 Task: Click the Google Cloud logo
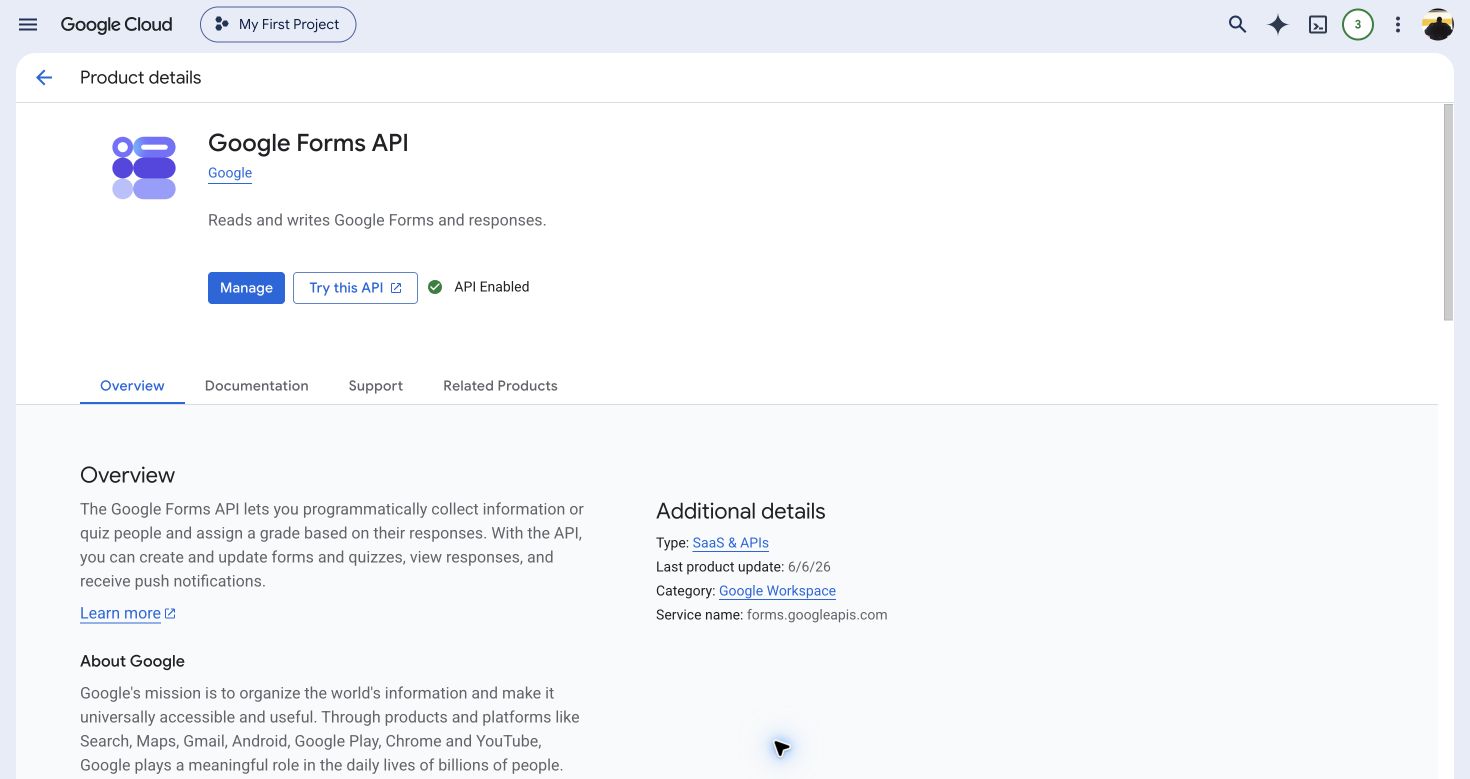pos(116,25)
